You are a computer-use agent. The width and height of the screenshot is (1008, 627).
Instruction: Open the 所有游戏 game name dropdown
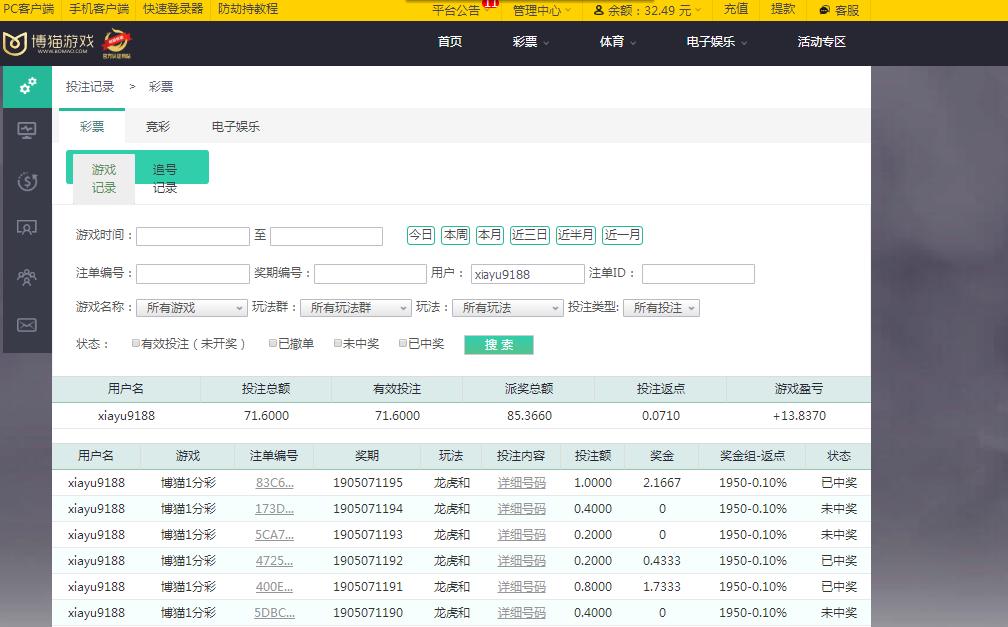pyautogui.click(x=190, y=308)
